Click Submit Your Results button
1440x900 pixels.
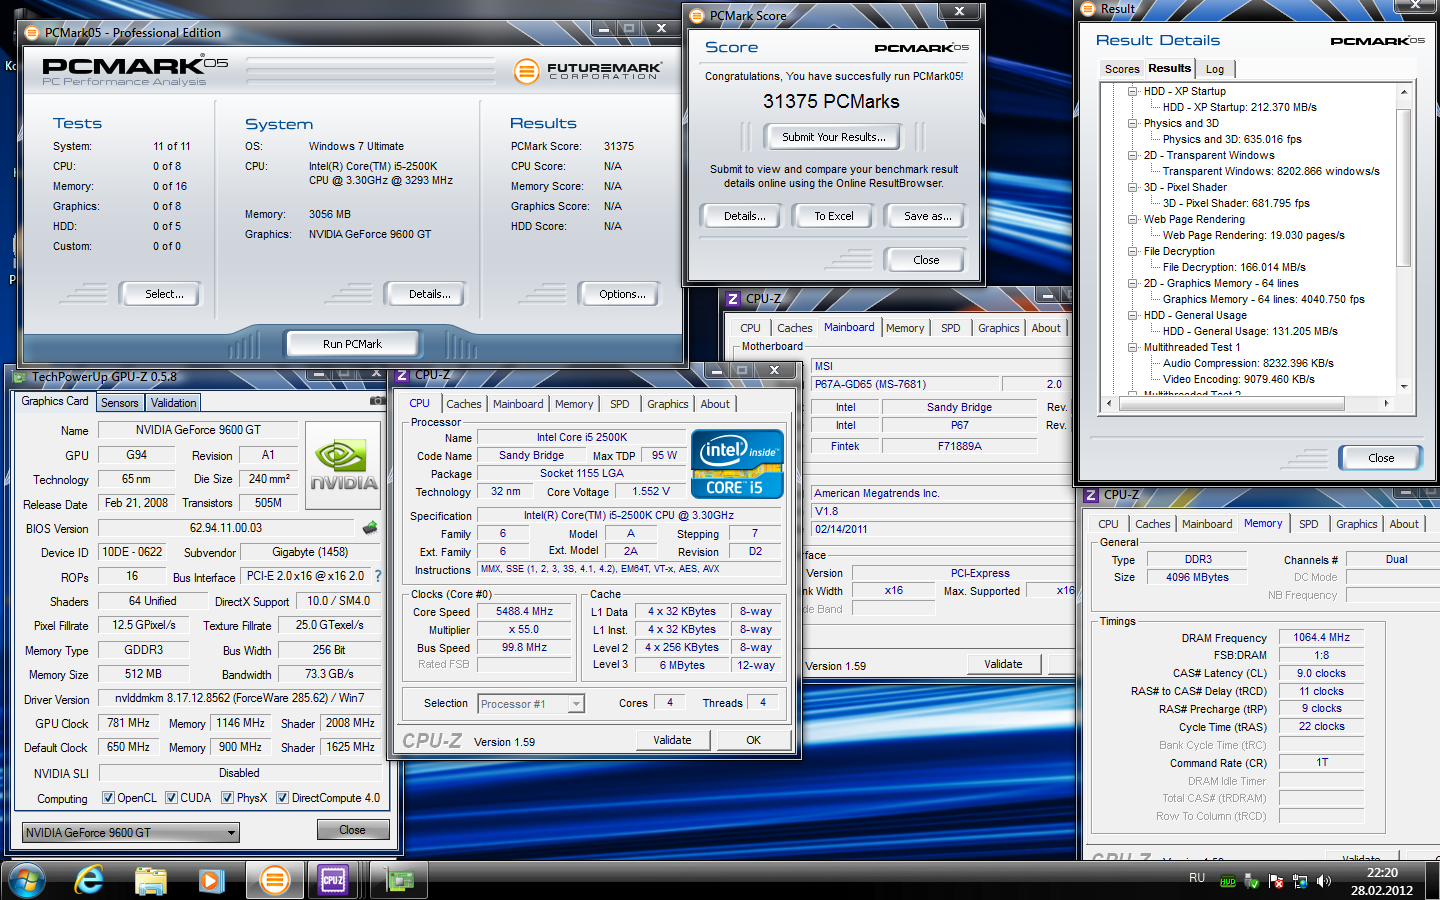point(833,137)
